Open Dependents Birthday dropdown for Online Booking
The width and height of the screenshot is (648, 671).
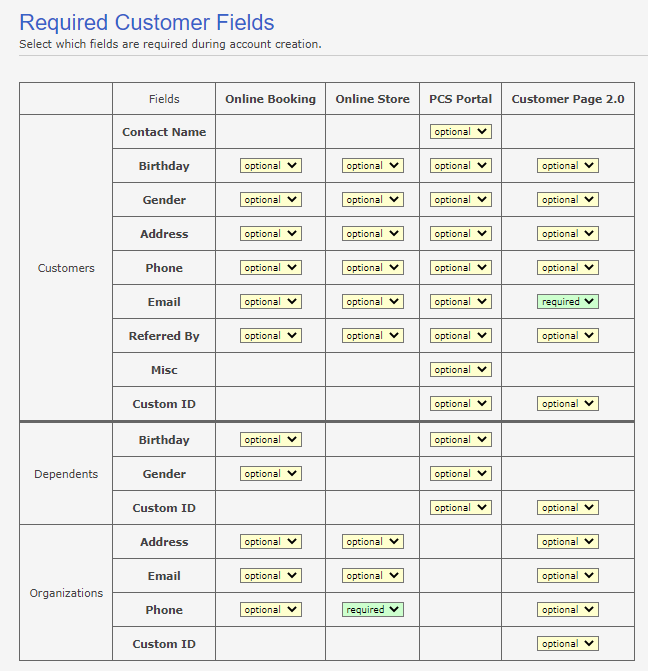click(270, 439)
